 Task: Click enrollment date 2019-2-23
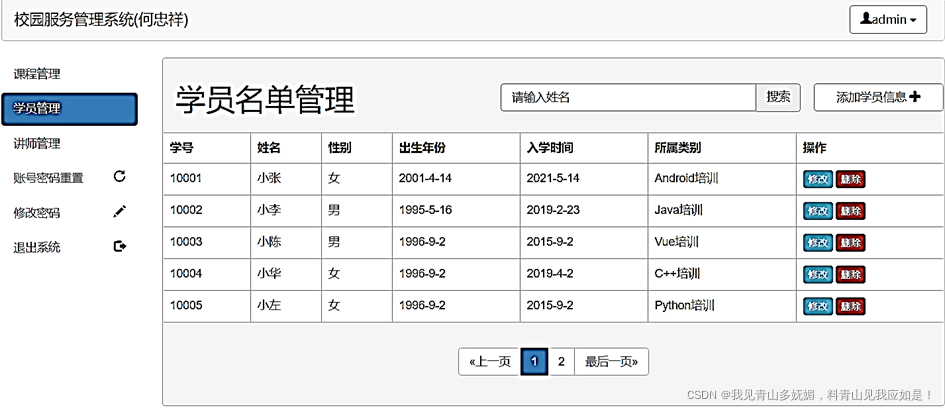point(553,210)
